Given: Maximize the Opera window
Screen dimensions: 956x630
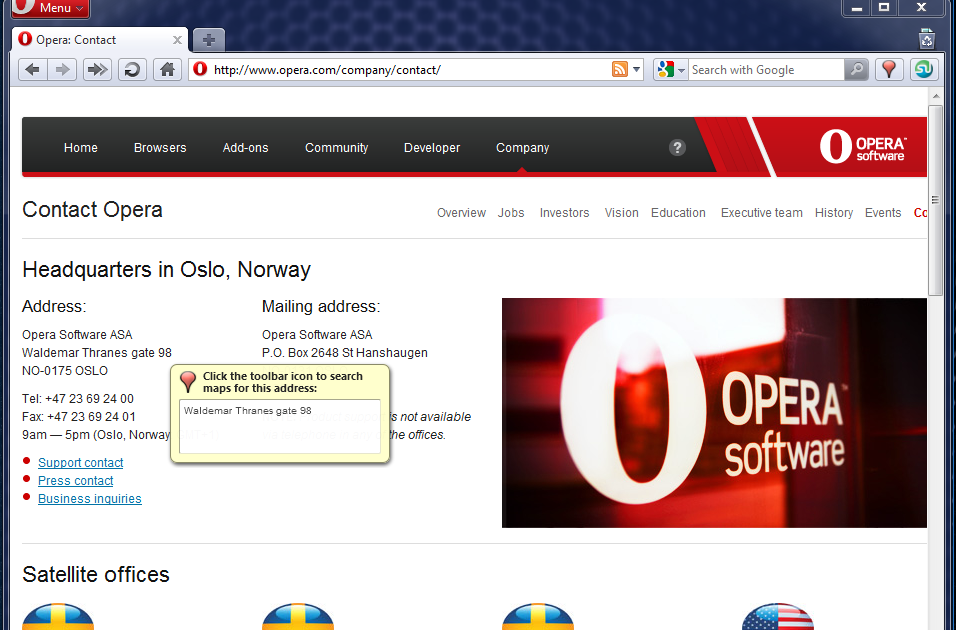Looking at the screenshot, I should coord(883,8).
